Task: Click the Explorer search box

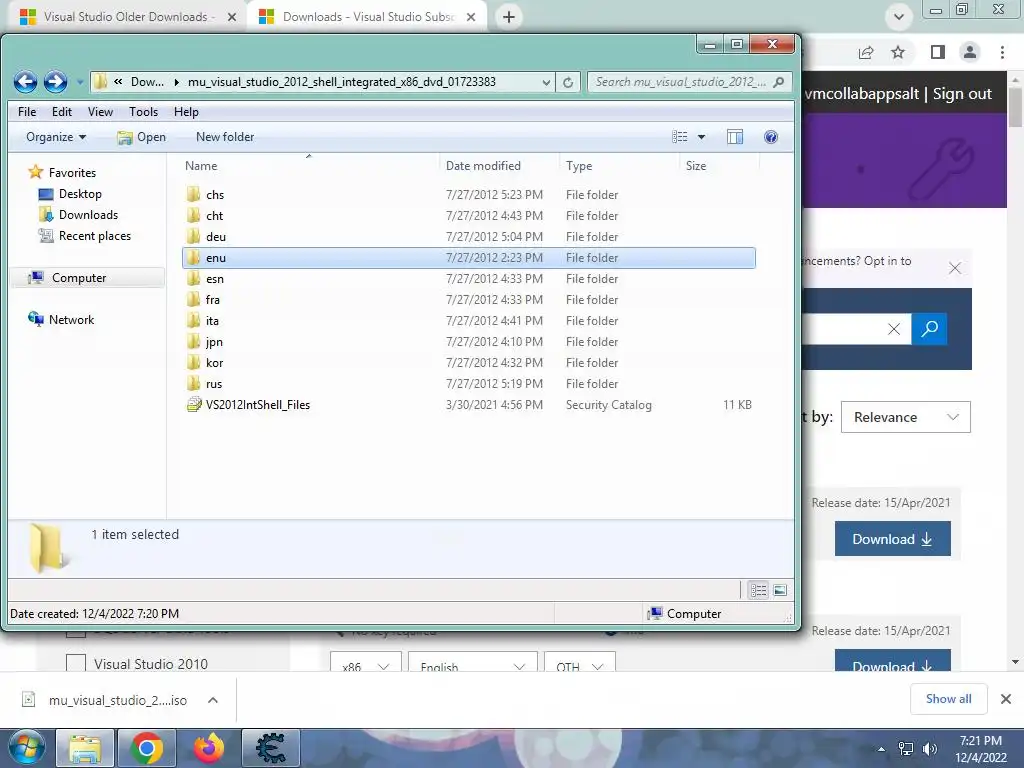Action: tap(689, 82)
